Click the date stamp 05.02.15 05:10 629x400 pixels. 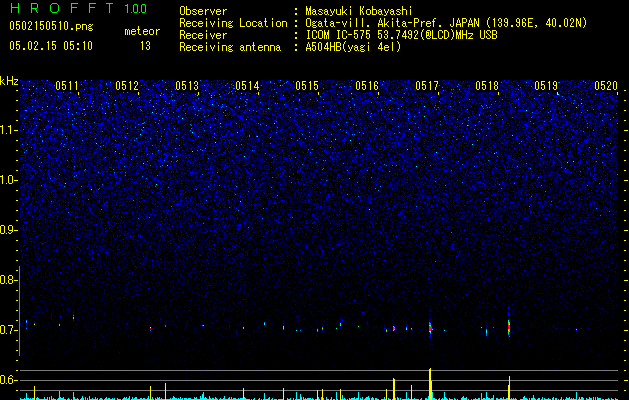point(51,46)
